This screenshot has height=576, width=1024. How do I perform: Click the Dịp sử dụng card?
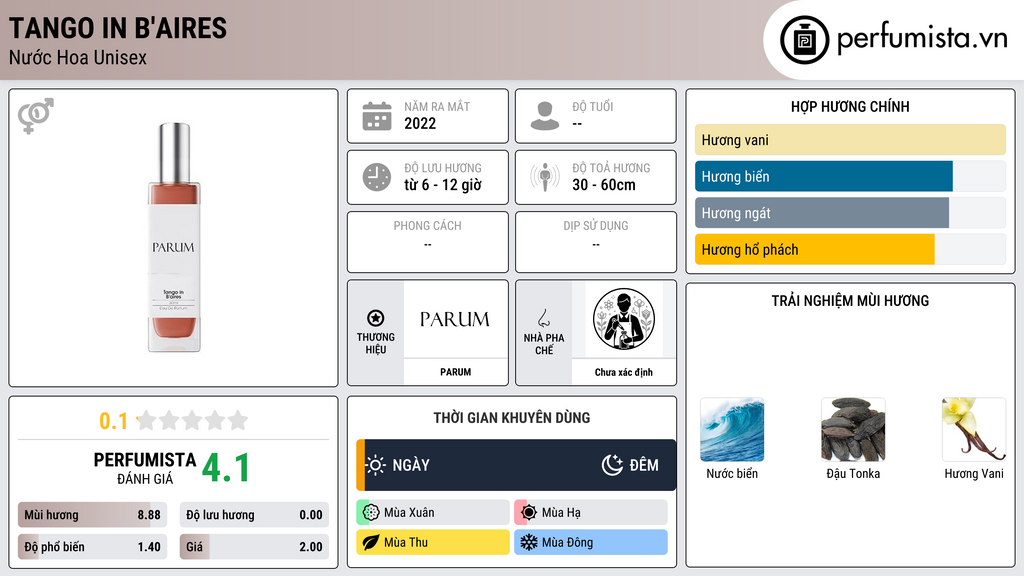tap(596, 242)
